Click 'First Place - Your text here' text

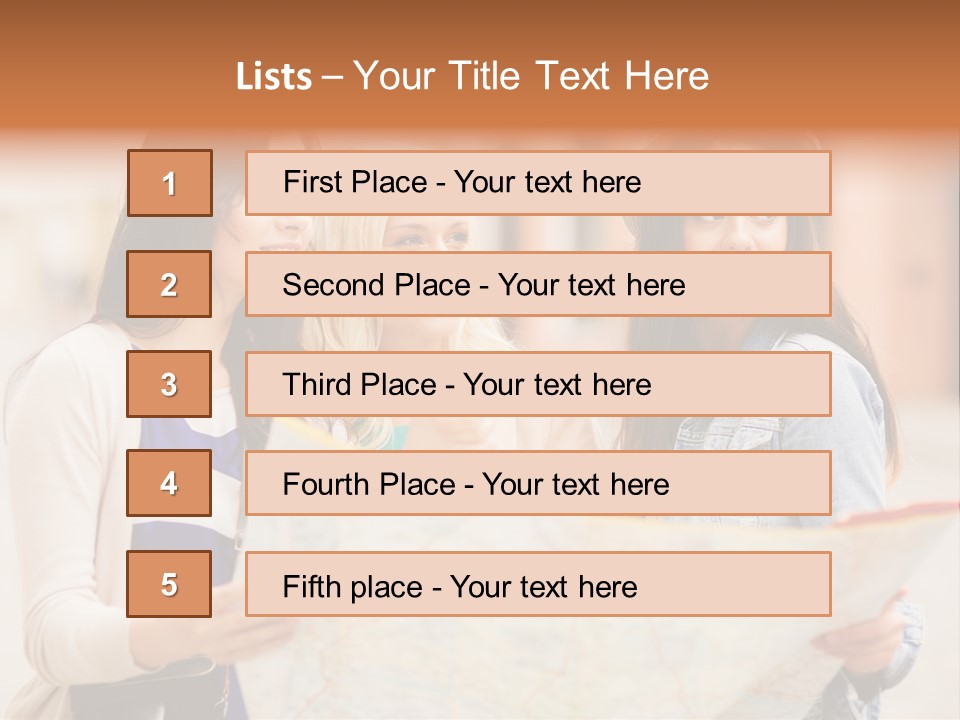pyautogui.click(x=462, y=182)
